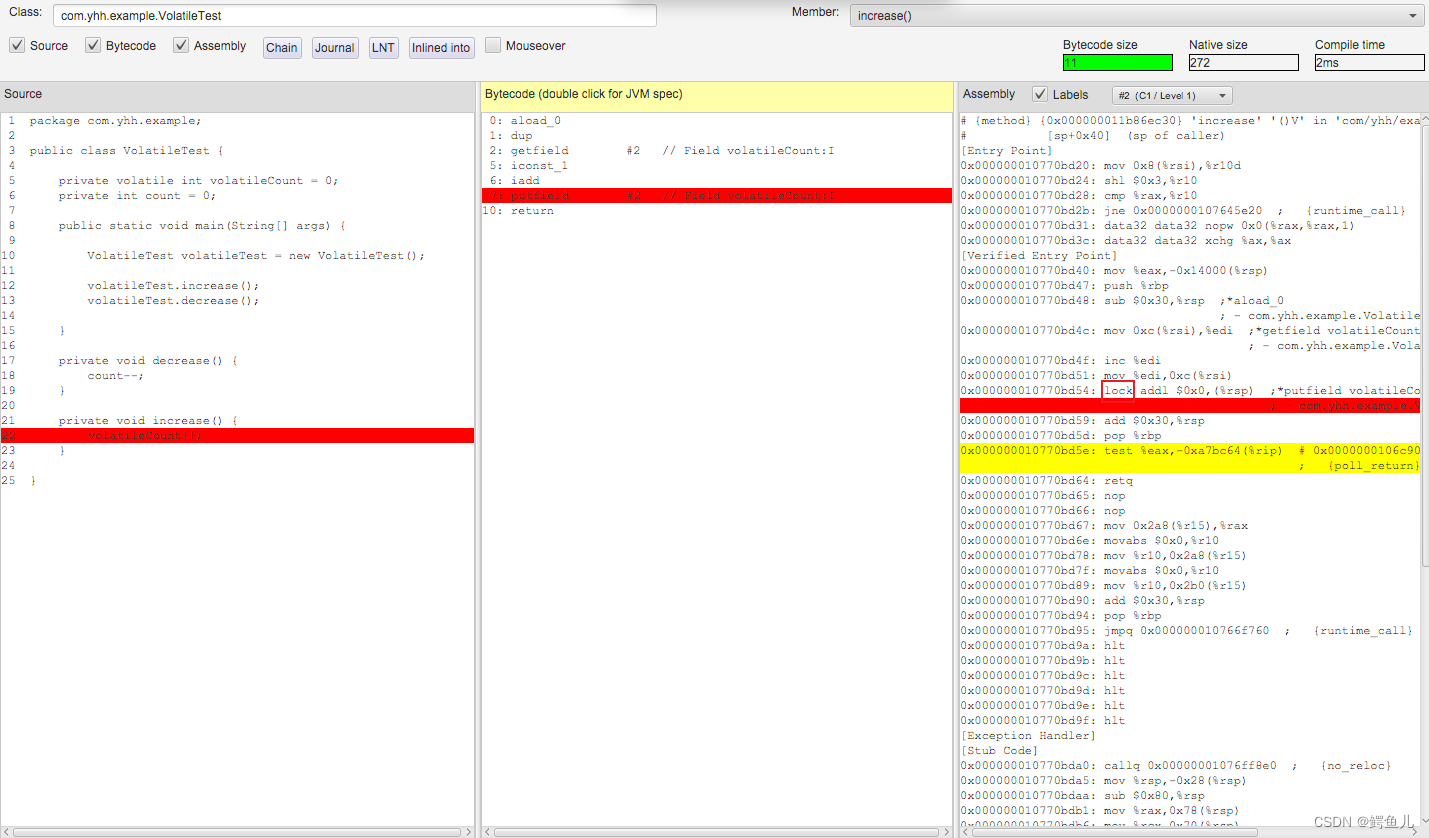Select bytecode line '10: return'
Viewport: 1429px width, 838px height.
(x=518, y=210)
